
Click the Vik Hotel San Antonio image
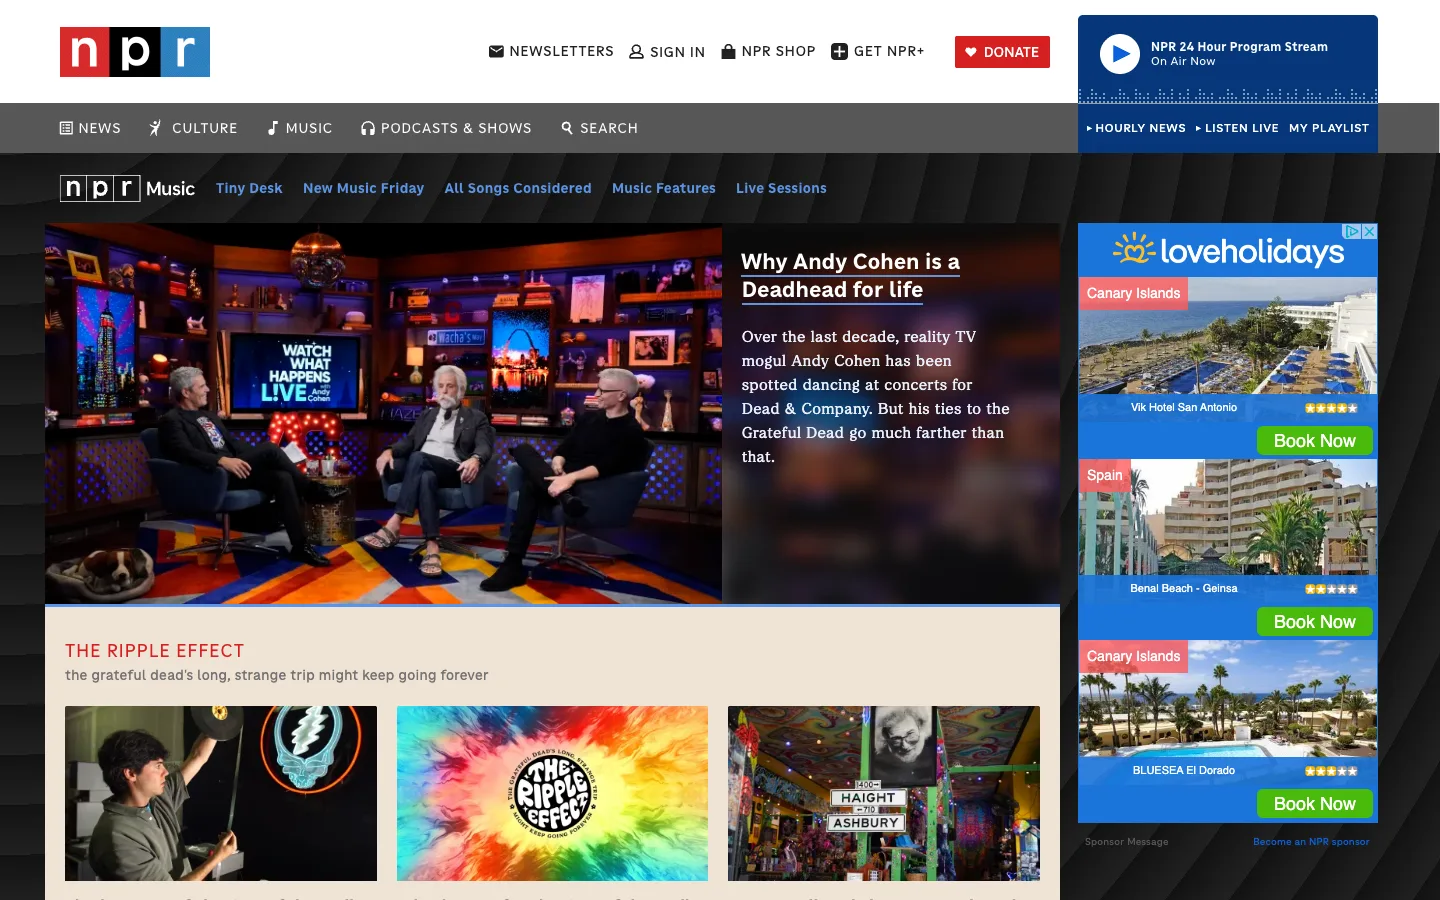[x=1228, y=336]
